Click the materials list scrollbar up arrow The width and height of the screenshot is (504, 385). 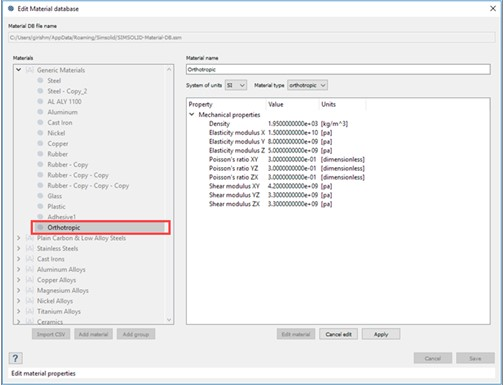click(x=169, y=69)
